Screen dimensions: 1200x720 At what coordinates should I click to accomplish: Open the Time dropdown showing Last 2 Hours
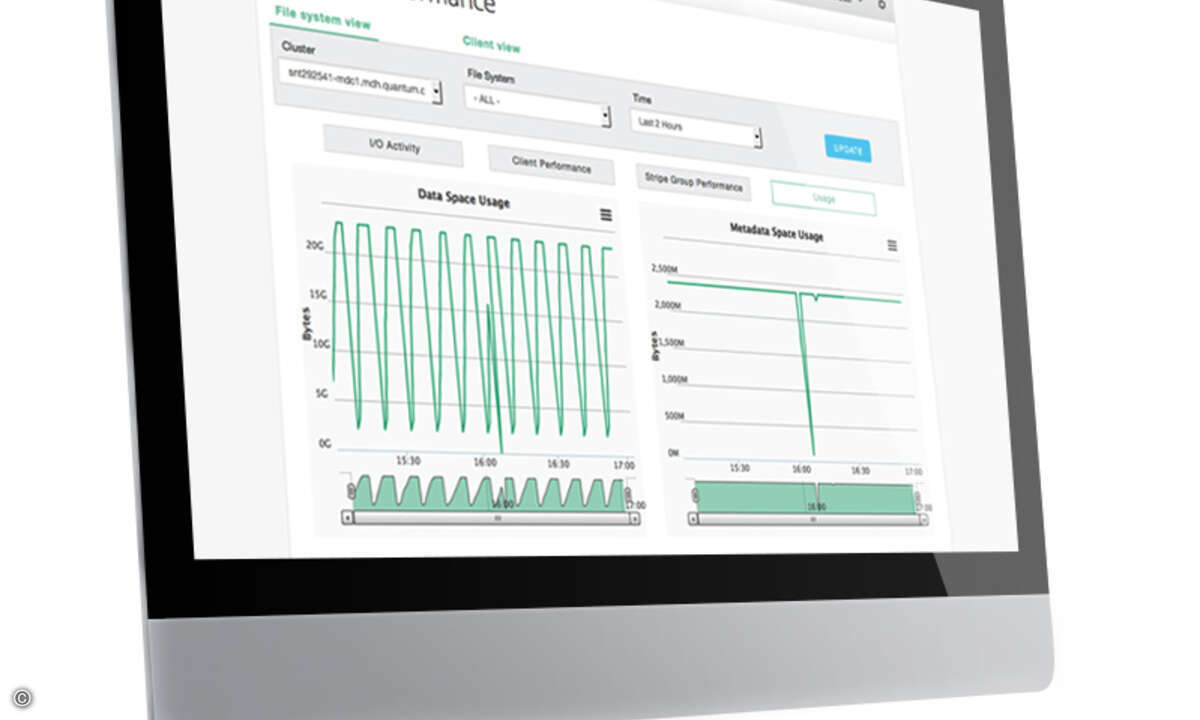pyautogui.click(x=695, y=129)
